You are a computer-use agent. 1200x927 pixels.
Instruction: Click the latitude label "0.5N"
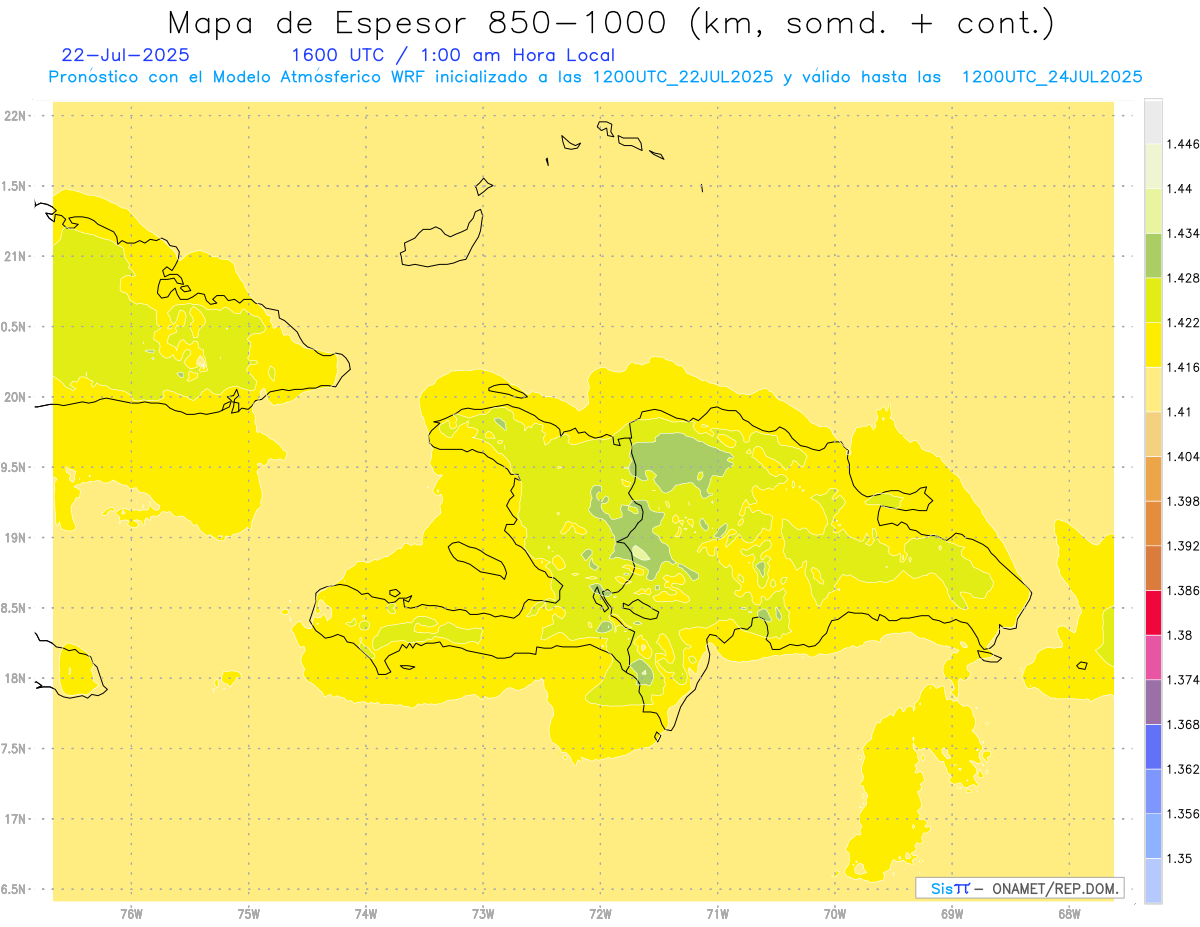coord(12,327)
